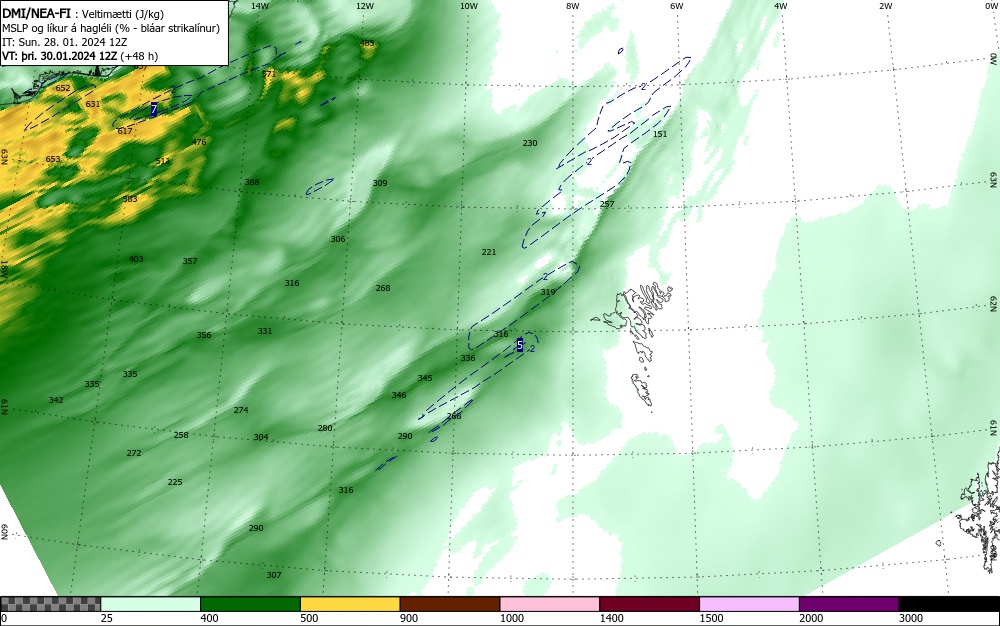Click the 631 value on the map
The image size is (1000, 626).
tap(92, 104)
